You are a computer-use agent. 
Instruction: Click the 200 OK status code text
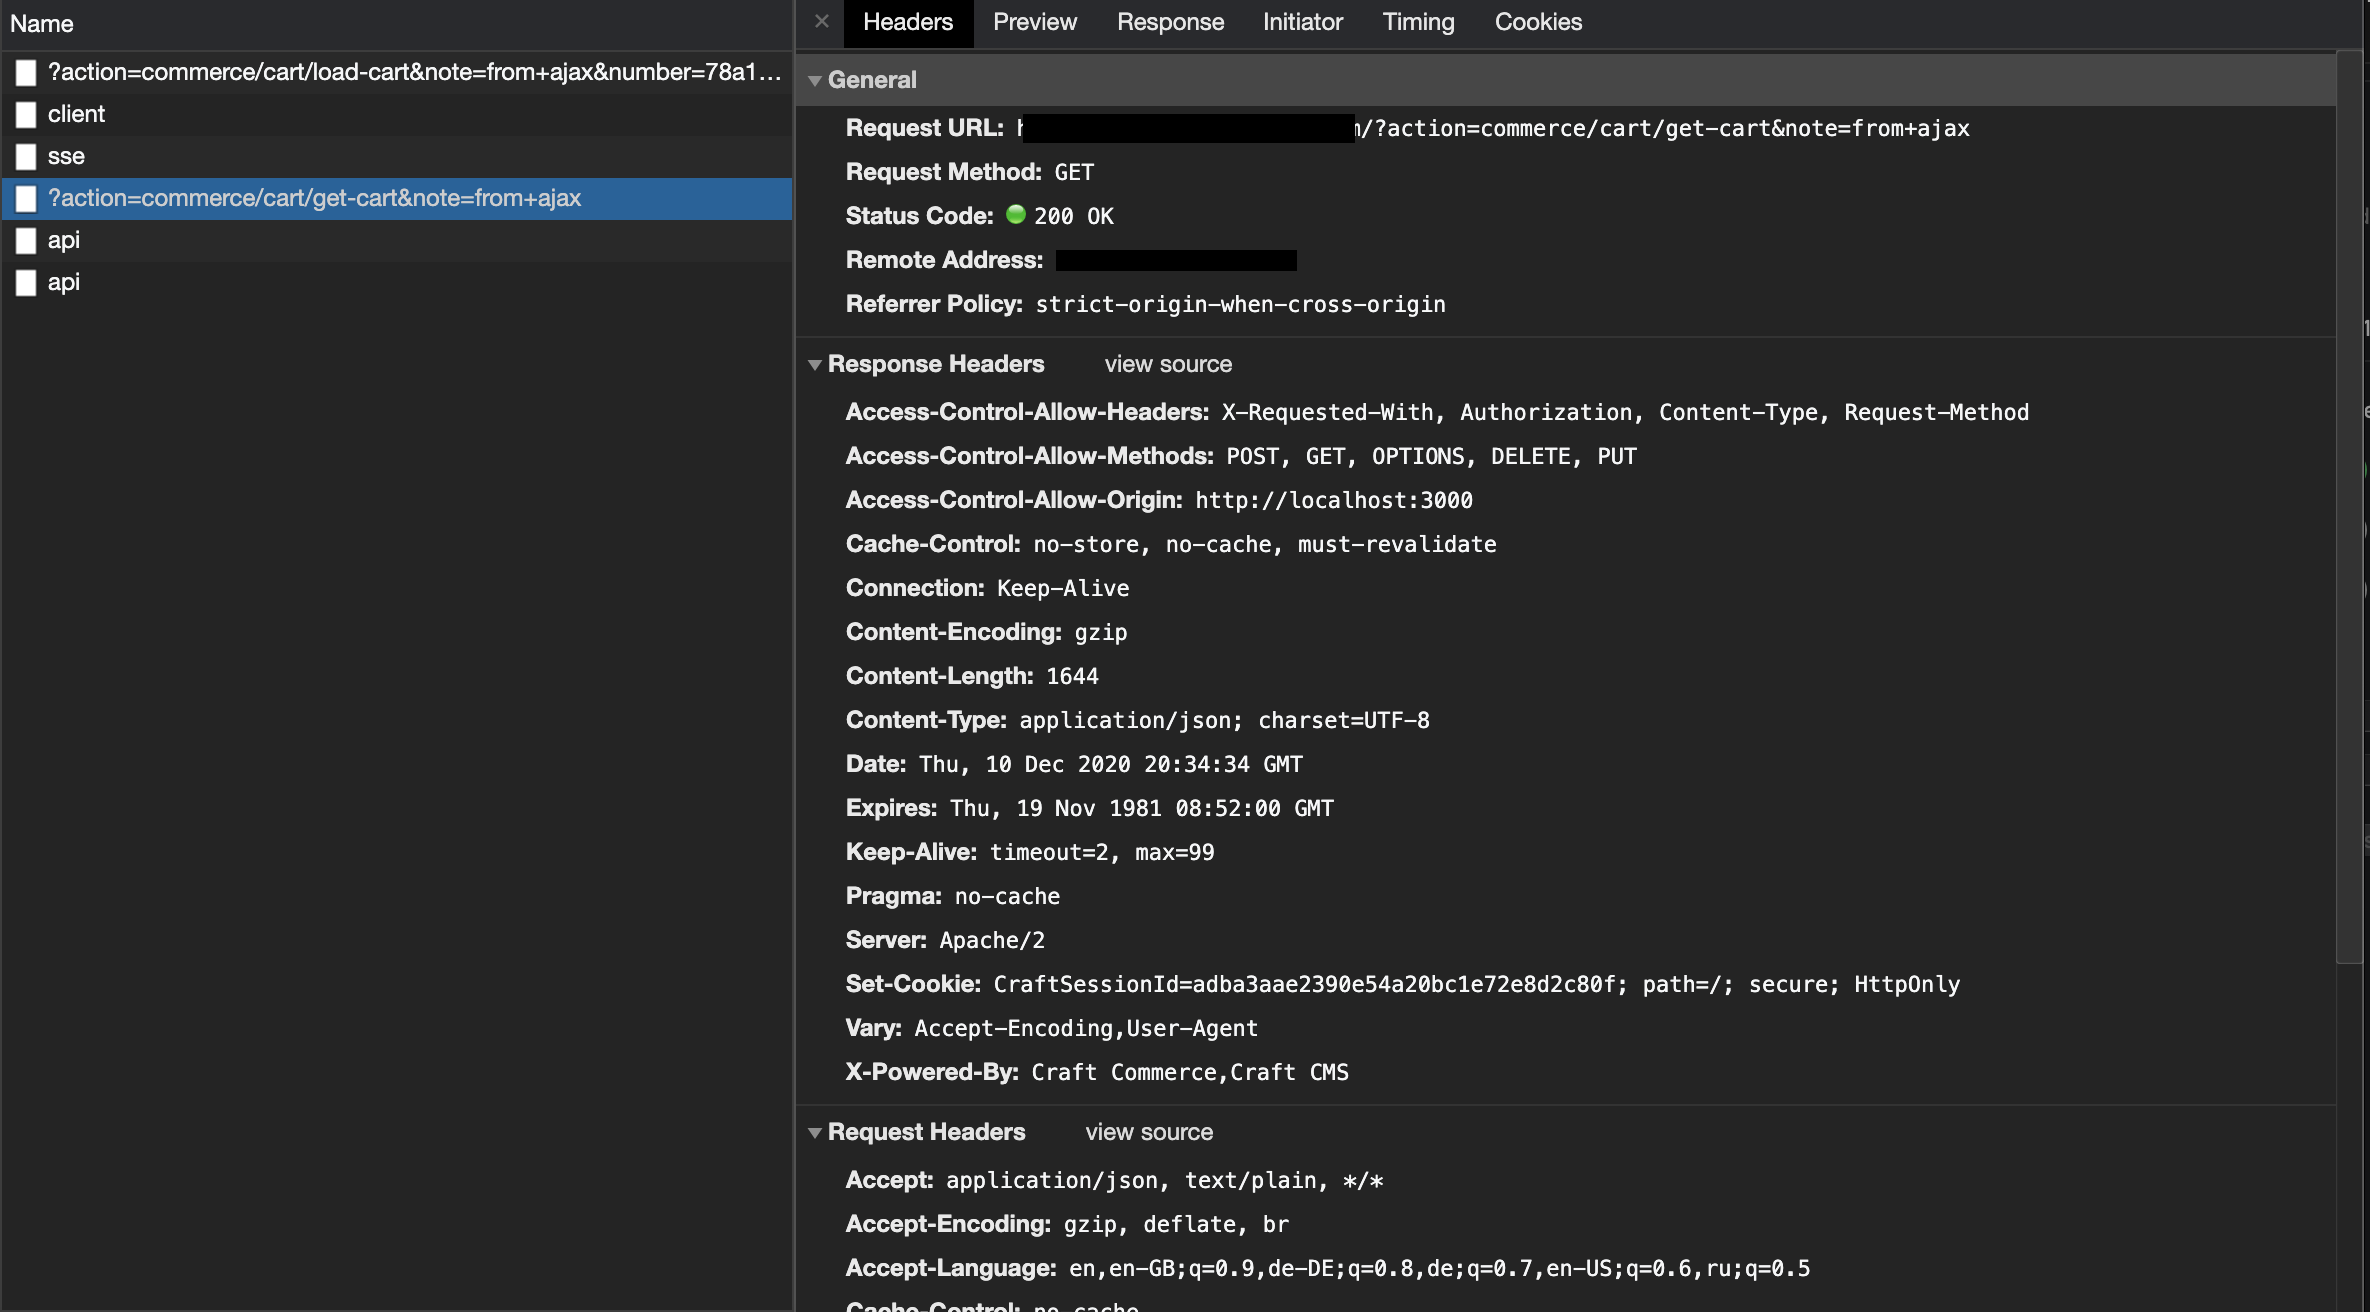point(1074,216)
